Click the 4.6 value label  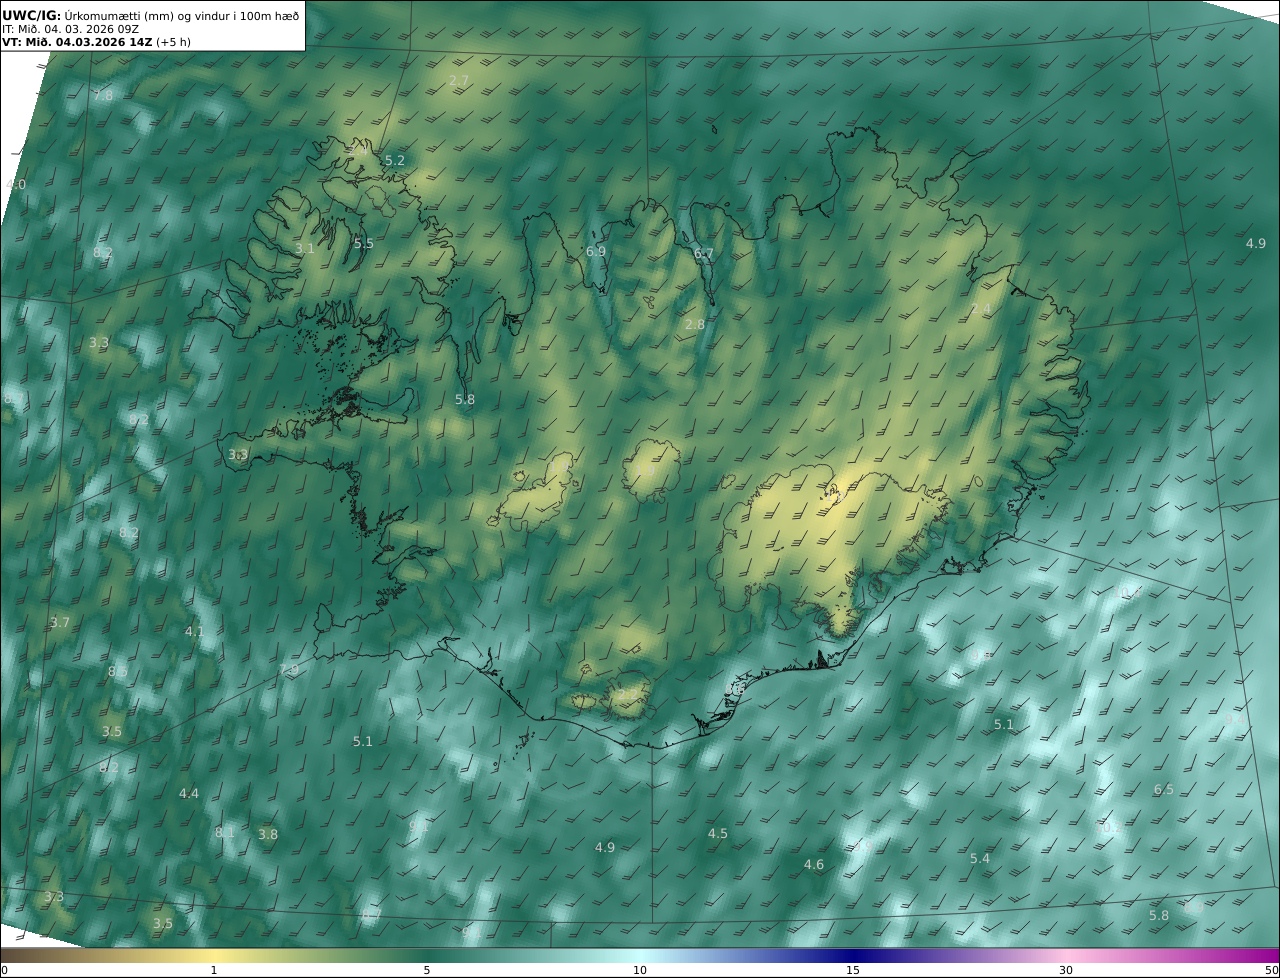click(x=814, y=864)
